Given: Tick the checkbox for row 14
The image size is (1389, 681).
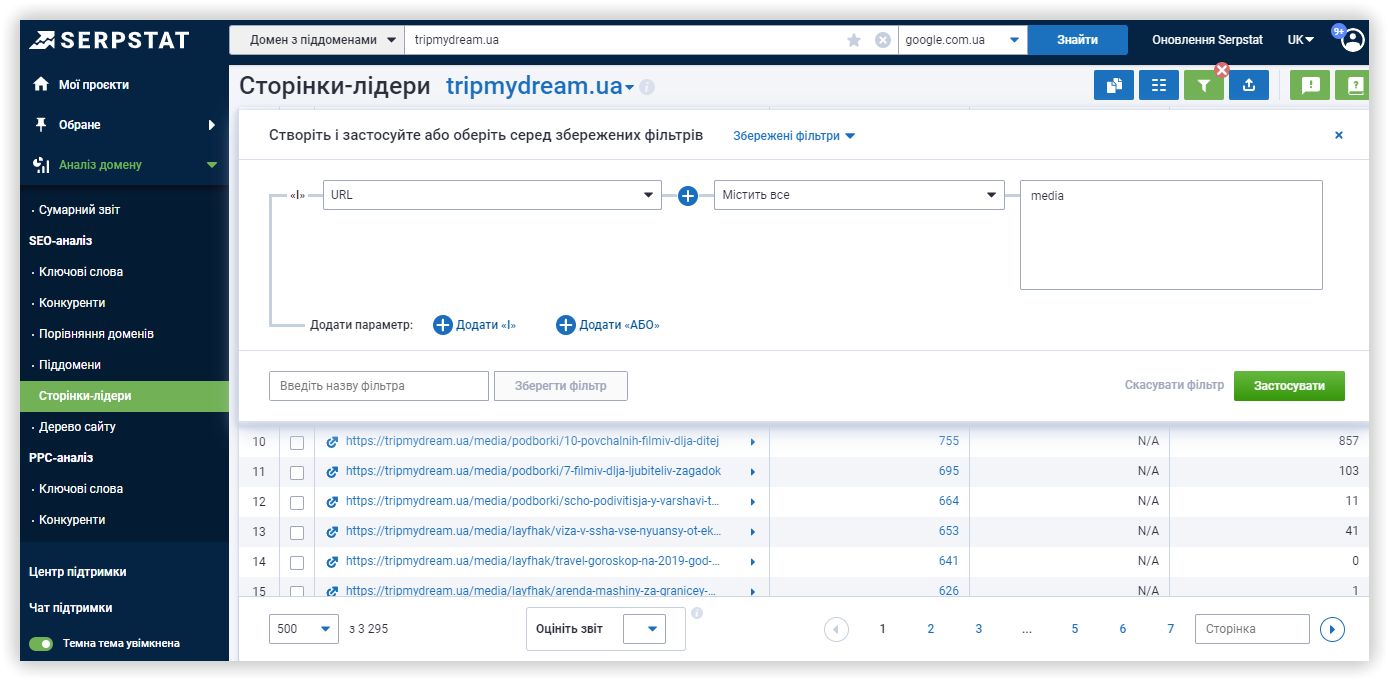Looking at the screenshot, I should point(297,562).
